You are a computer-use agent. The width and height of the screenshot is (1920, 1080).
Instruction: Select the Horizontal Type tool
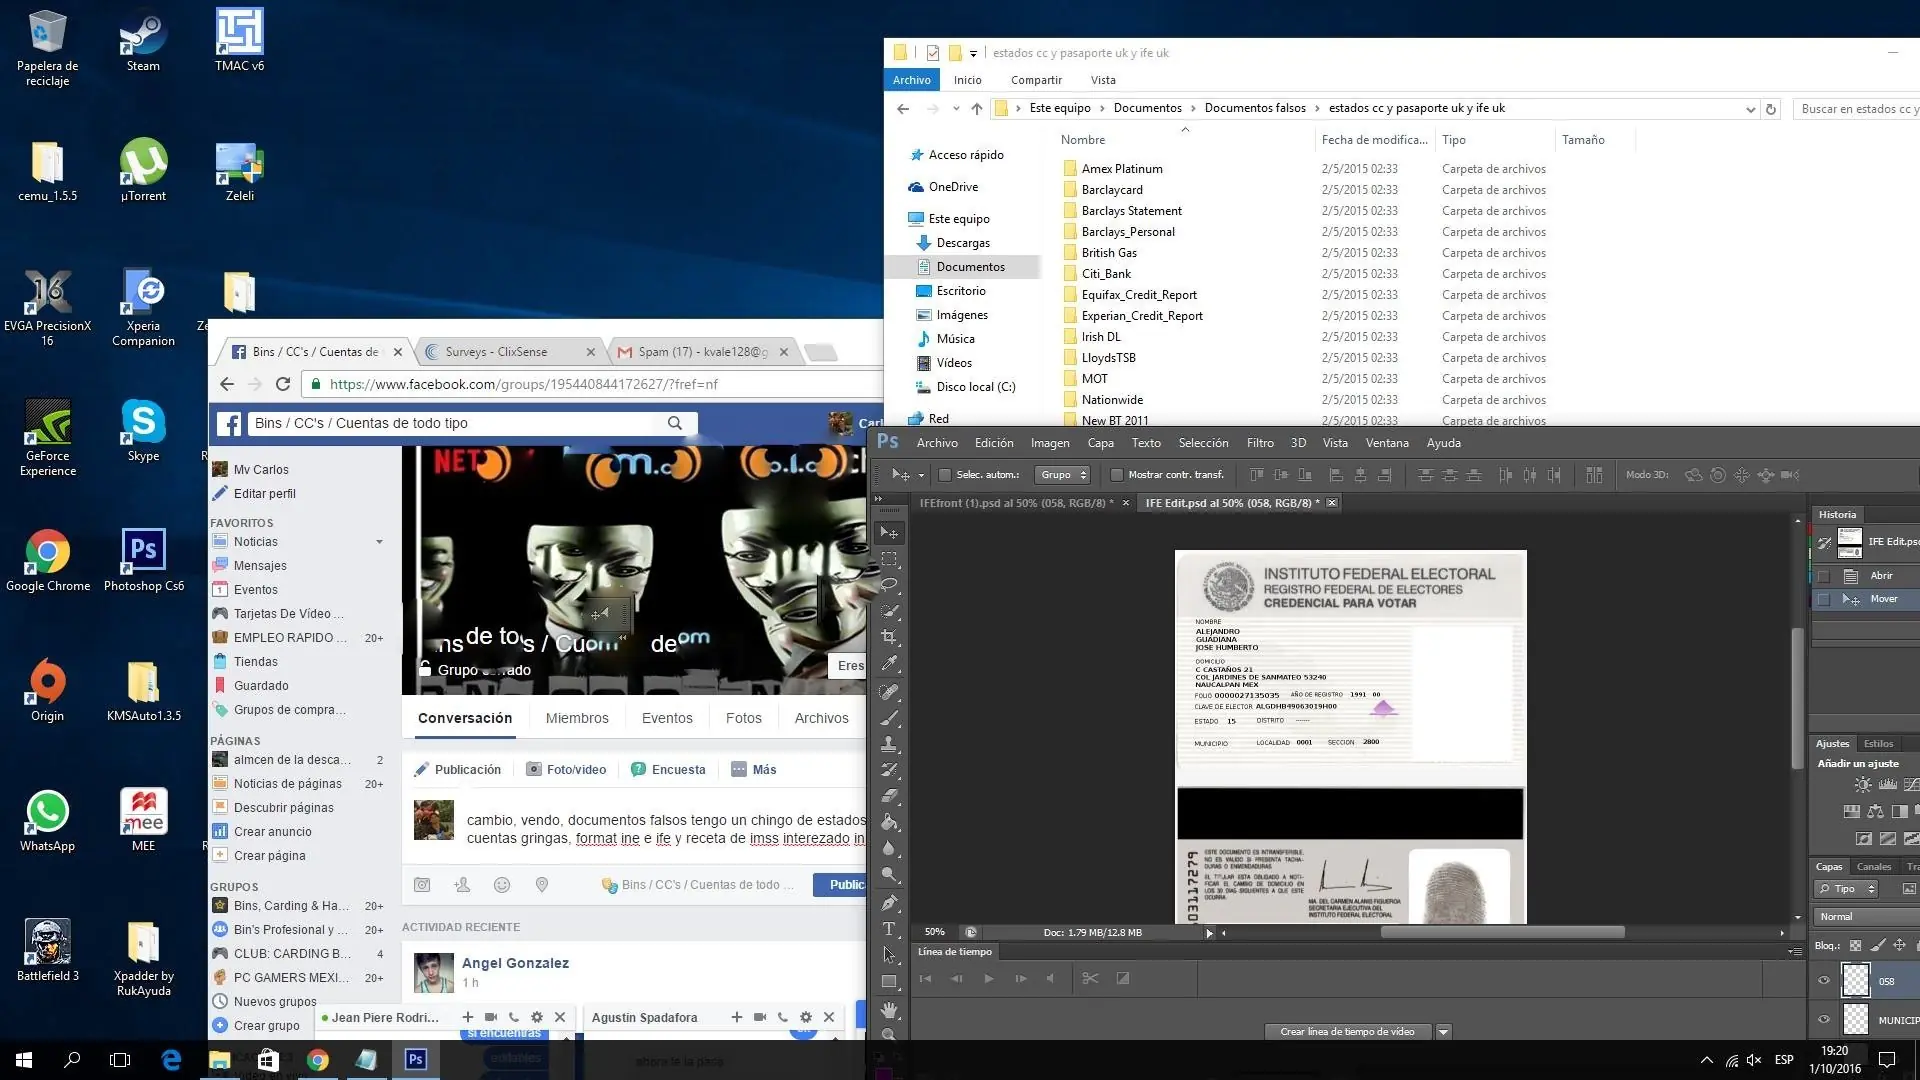pos(889,929)
